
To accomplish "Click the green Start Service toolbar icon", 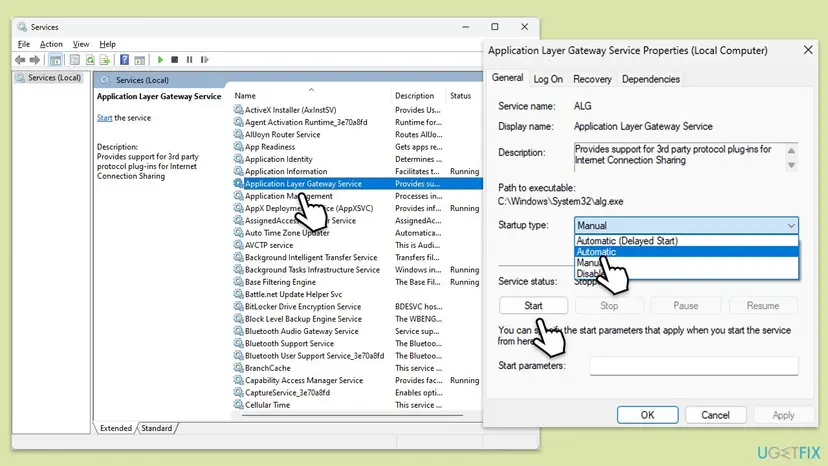I will coord(160,60).
